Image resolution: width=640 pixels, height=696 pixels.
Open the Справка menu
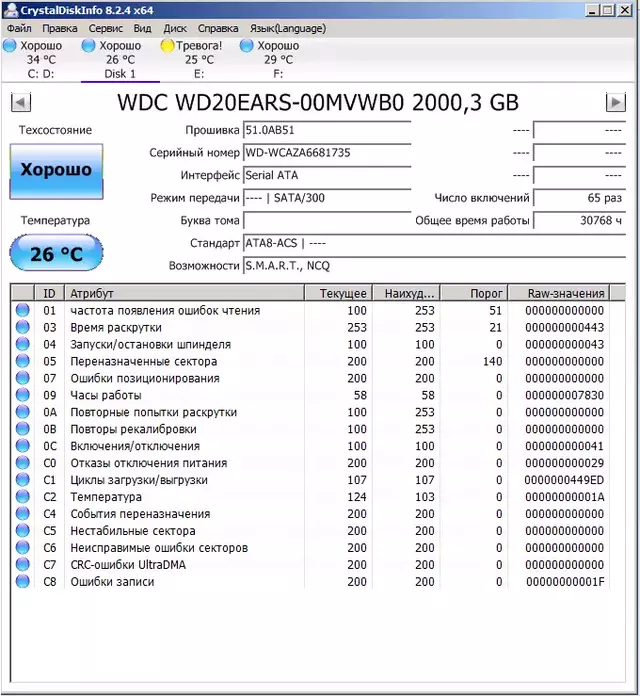tap(218, 28)
